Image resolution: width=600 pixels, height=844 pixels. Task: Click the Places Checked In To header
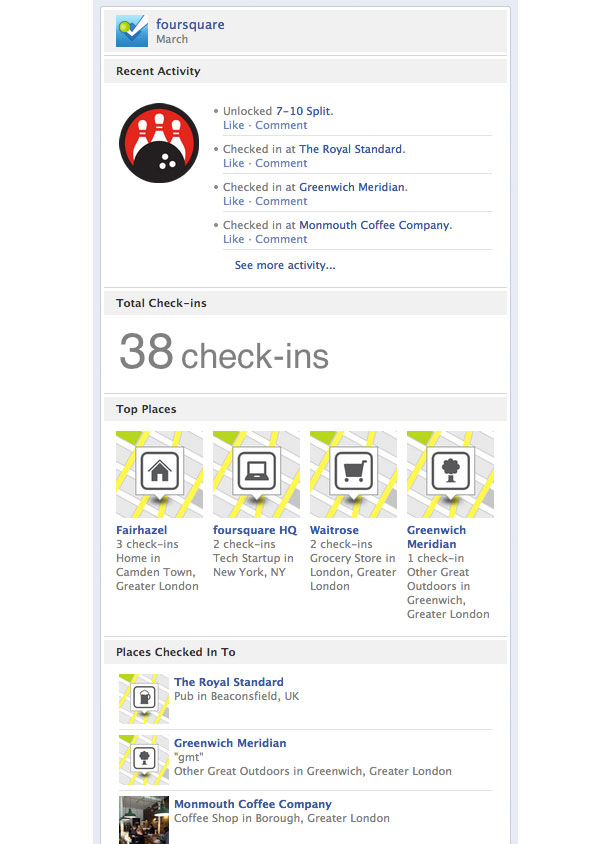tap(305, 652)
